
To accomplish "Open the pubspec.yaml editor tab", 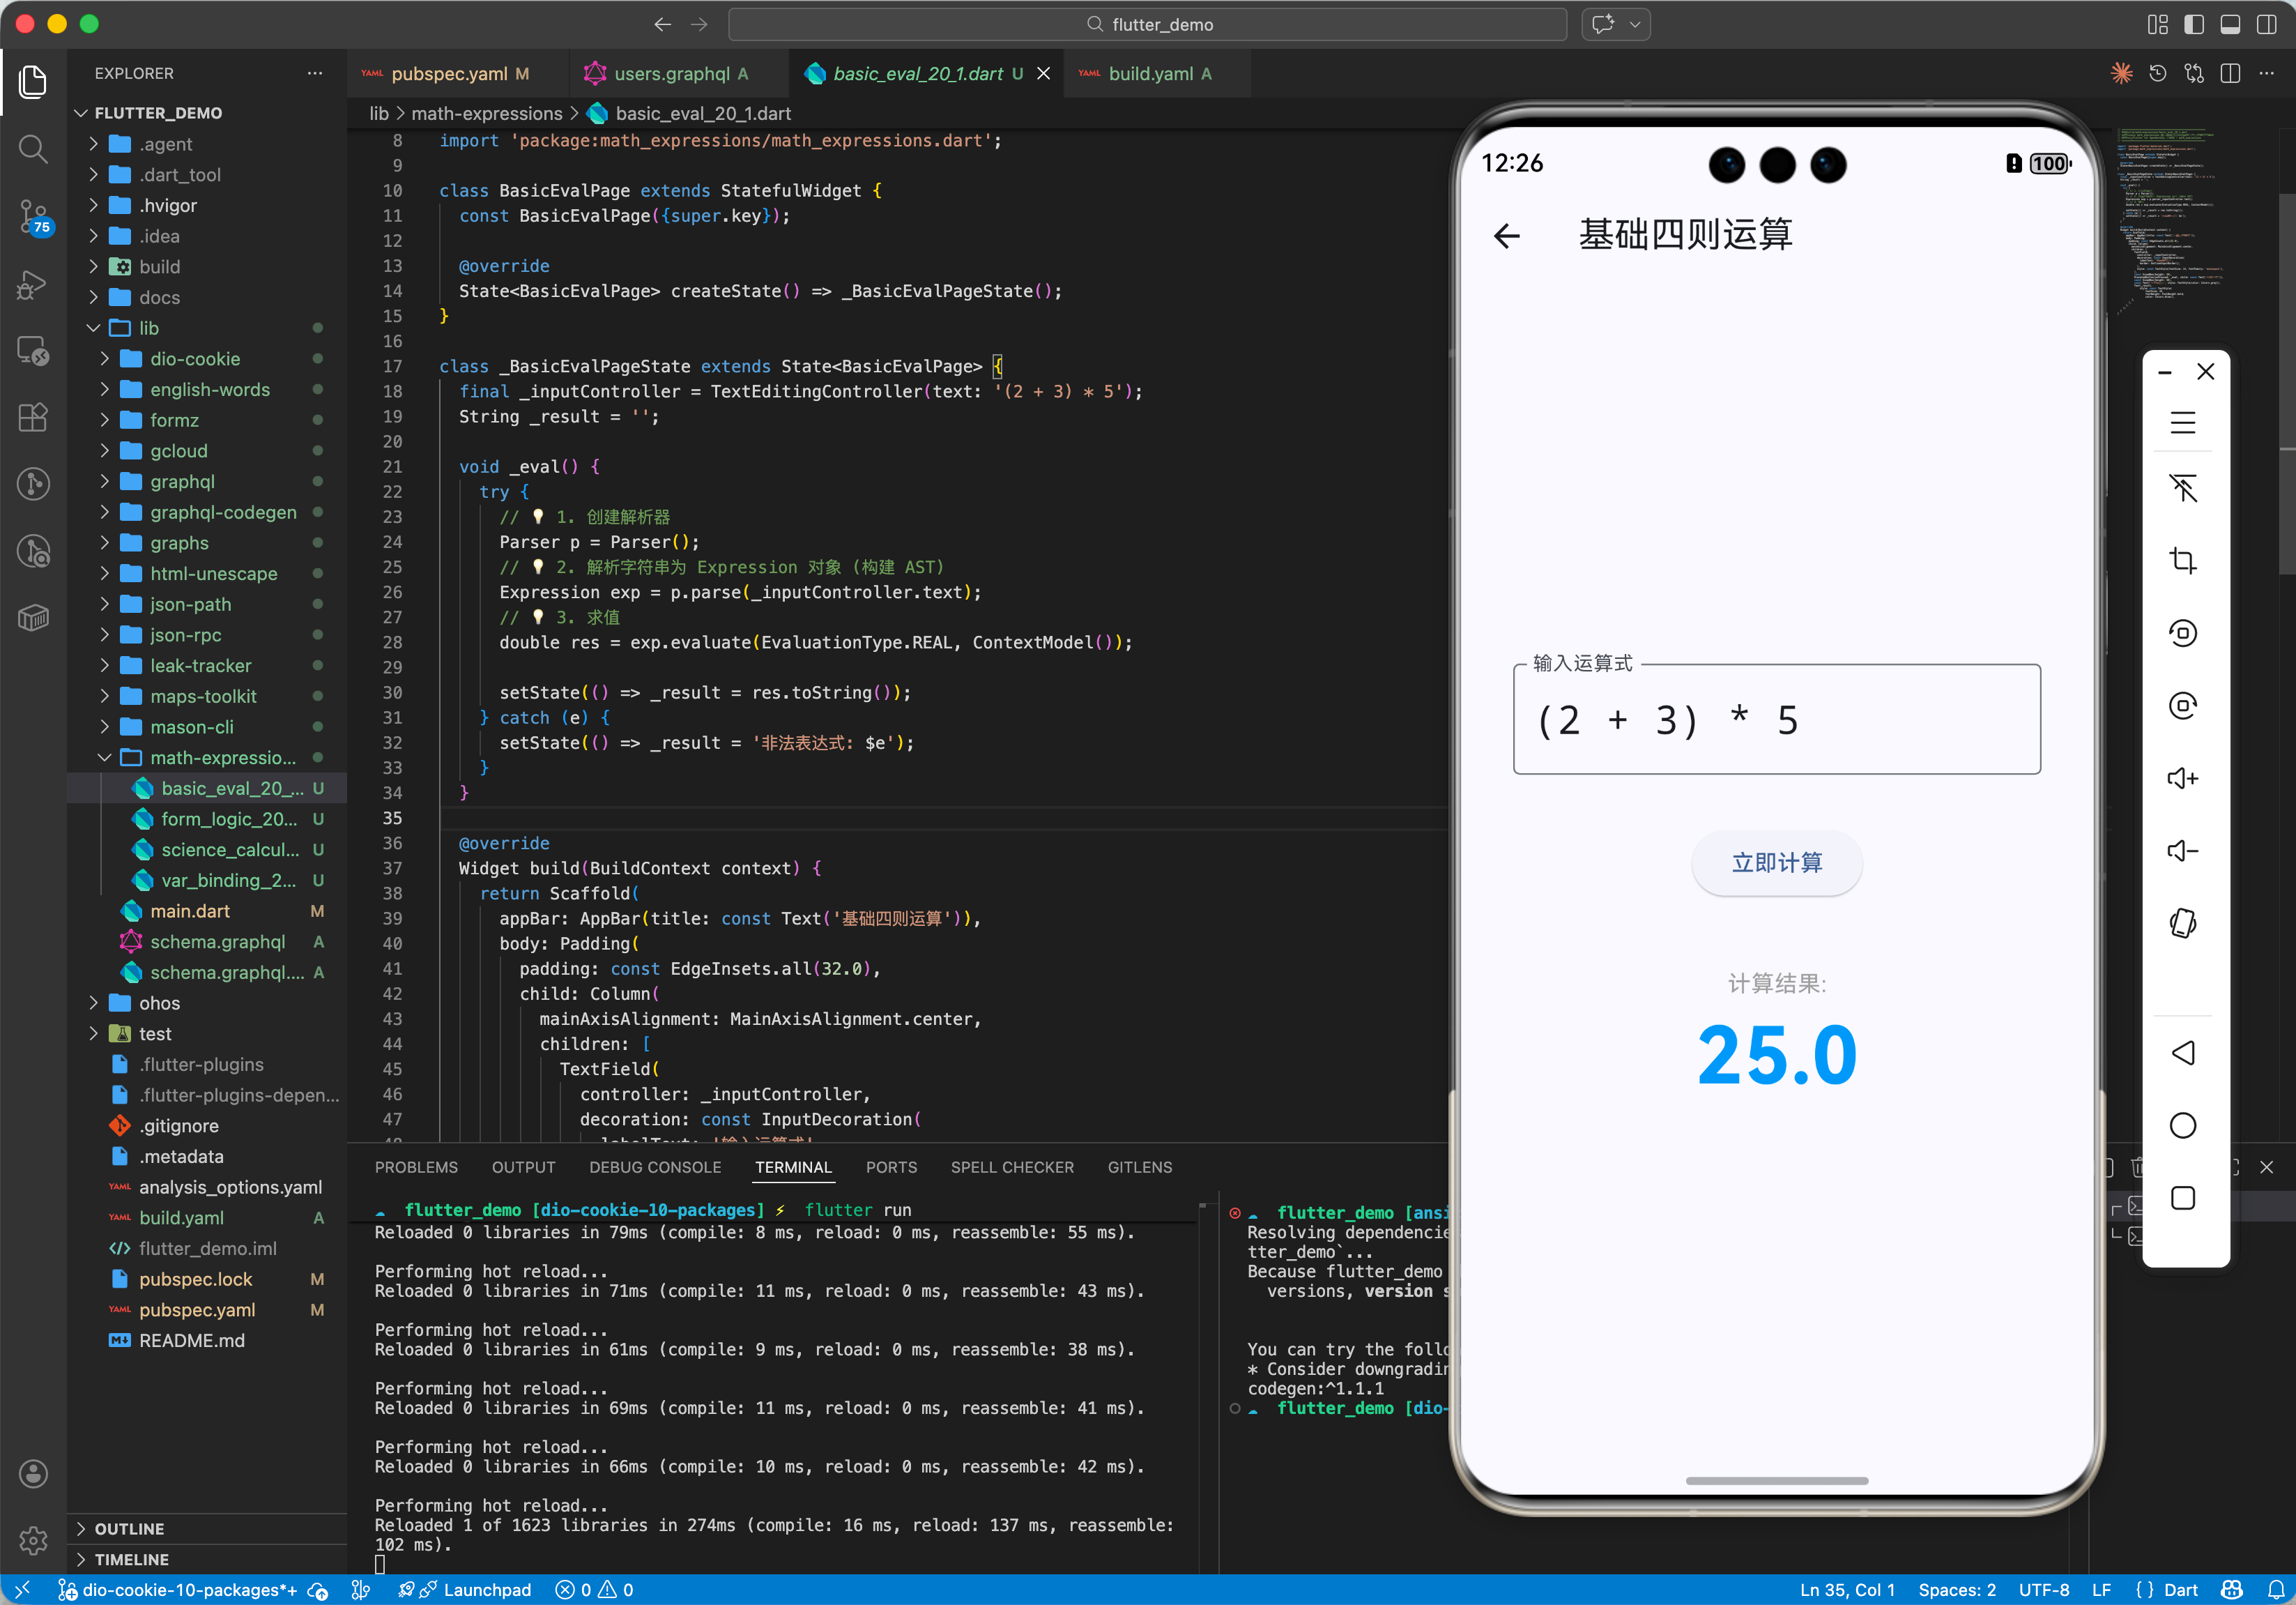I will [449, 73].
